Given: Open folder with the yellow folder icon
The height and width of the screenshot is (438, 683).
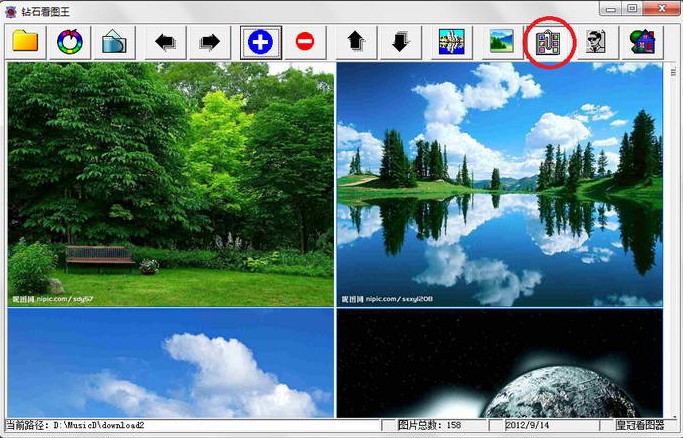Looking at the screenshot, I should click(25, 42).
